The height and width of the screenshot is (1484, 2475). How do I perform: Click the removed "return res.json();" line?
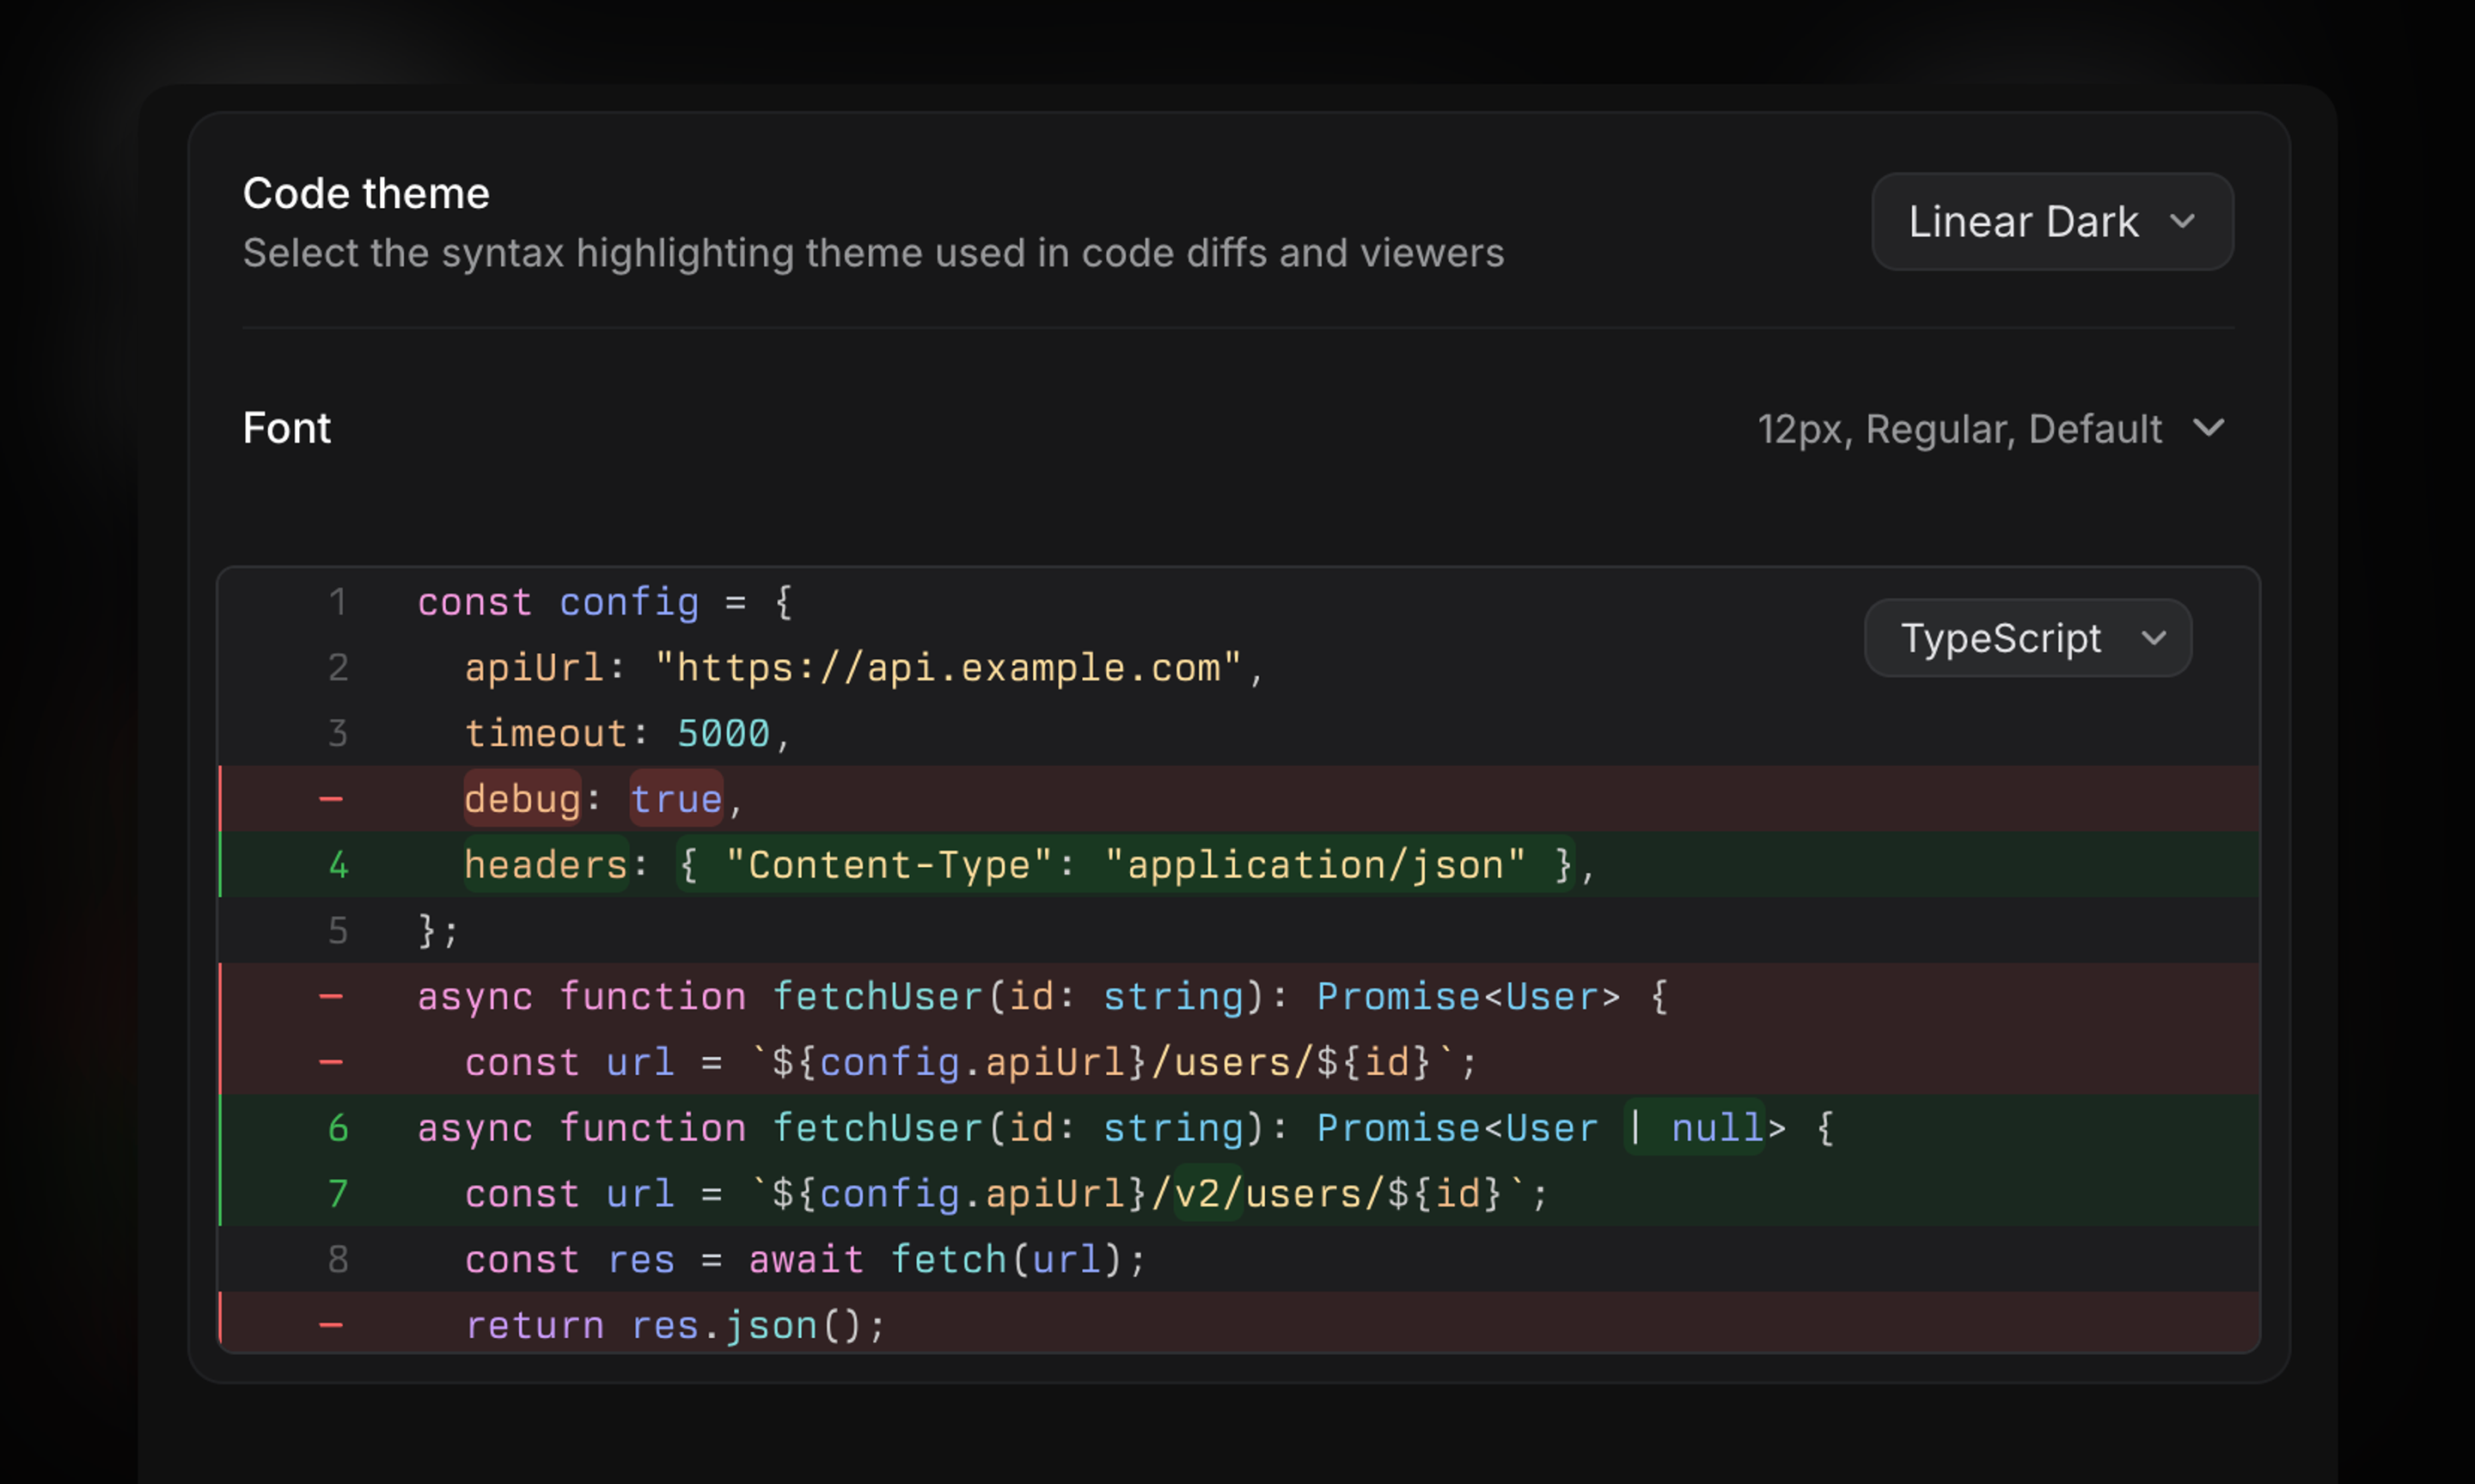[x=1239, y=1324]
